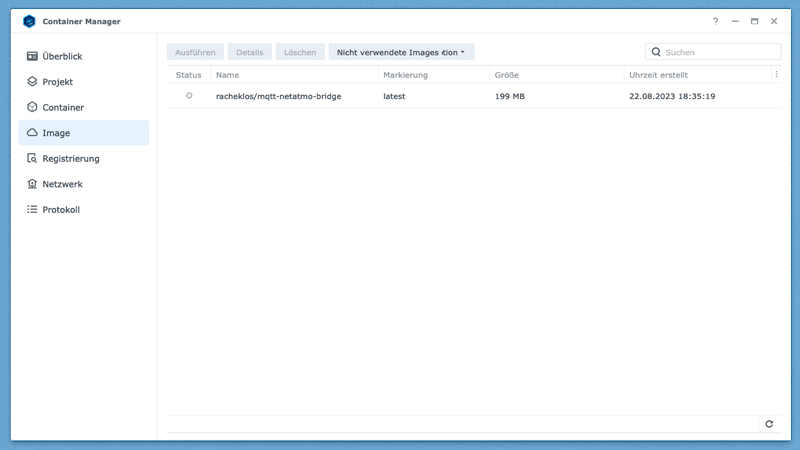
Task: Click the Netzwerk house icon
Action: pos(32,184)
